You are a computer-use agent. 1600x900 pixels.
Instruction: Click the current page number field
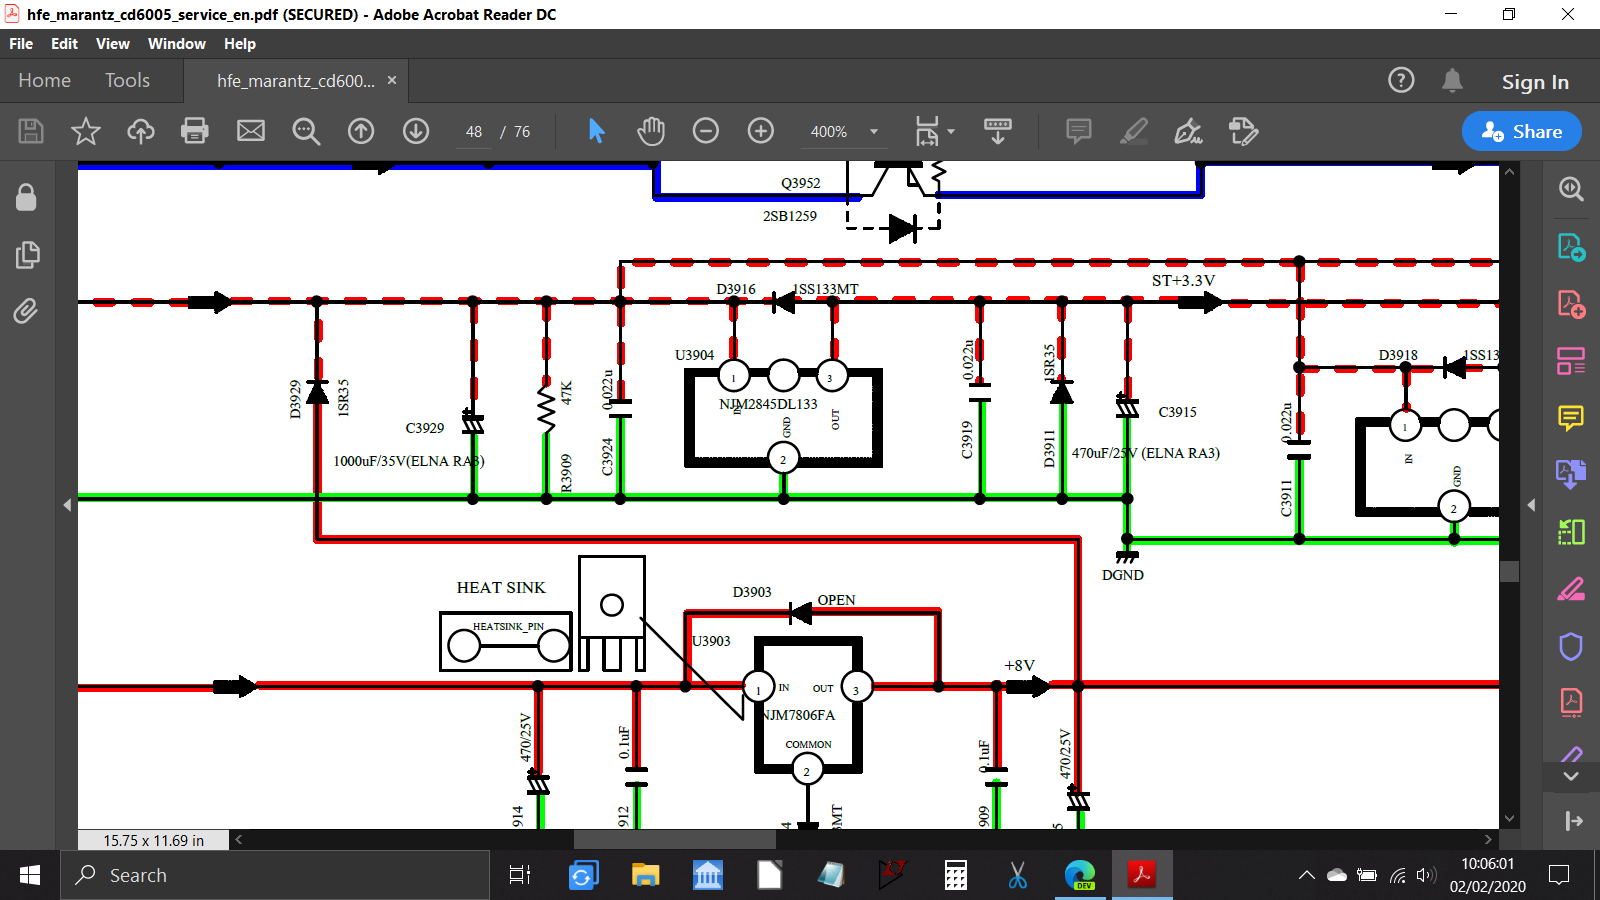pos(474,132)
